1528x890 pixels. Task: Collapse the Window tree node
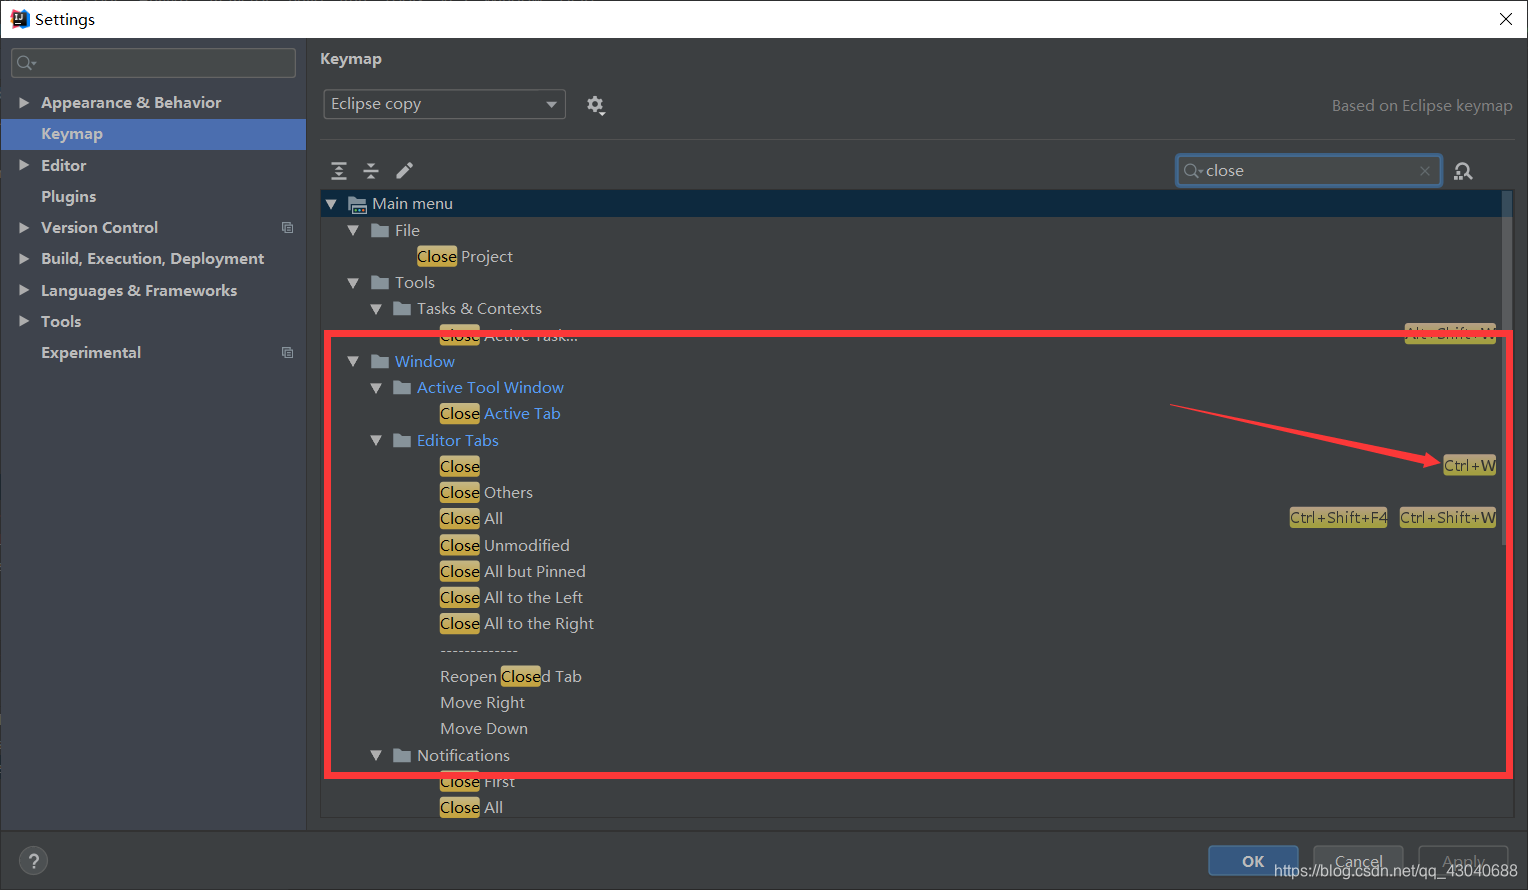point(353,362)
